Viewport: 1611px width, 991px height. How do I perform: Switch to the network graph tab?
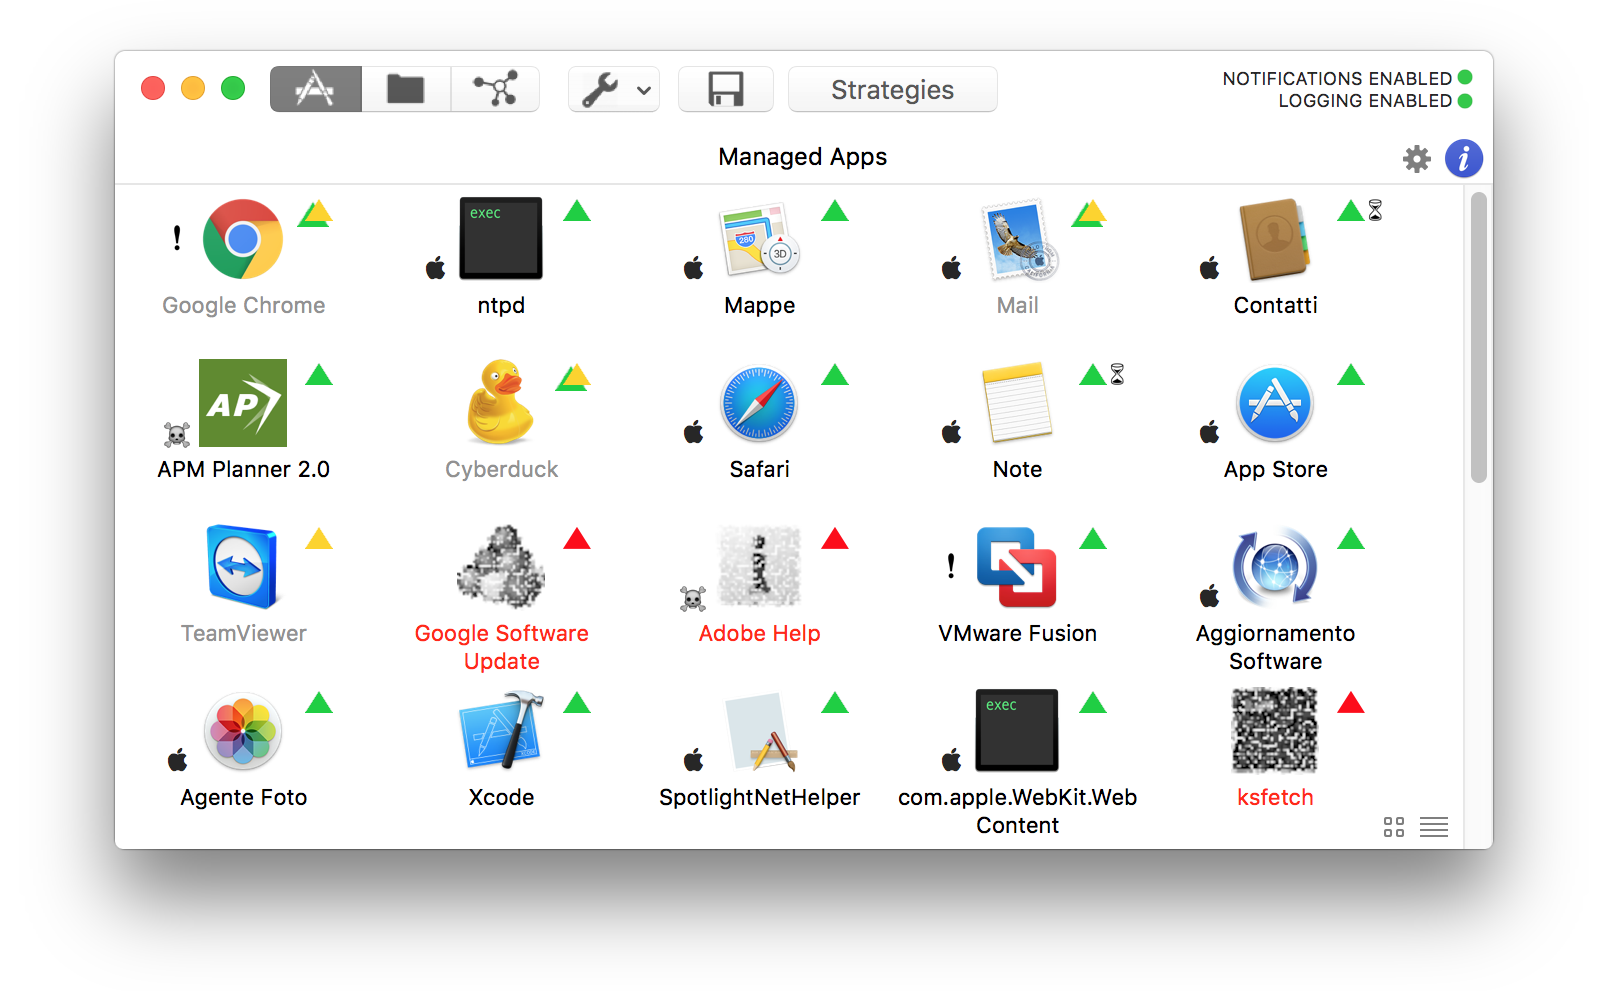[495, 89]
